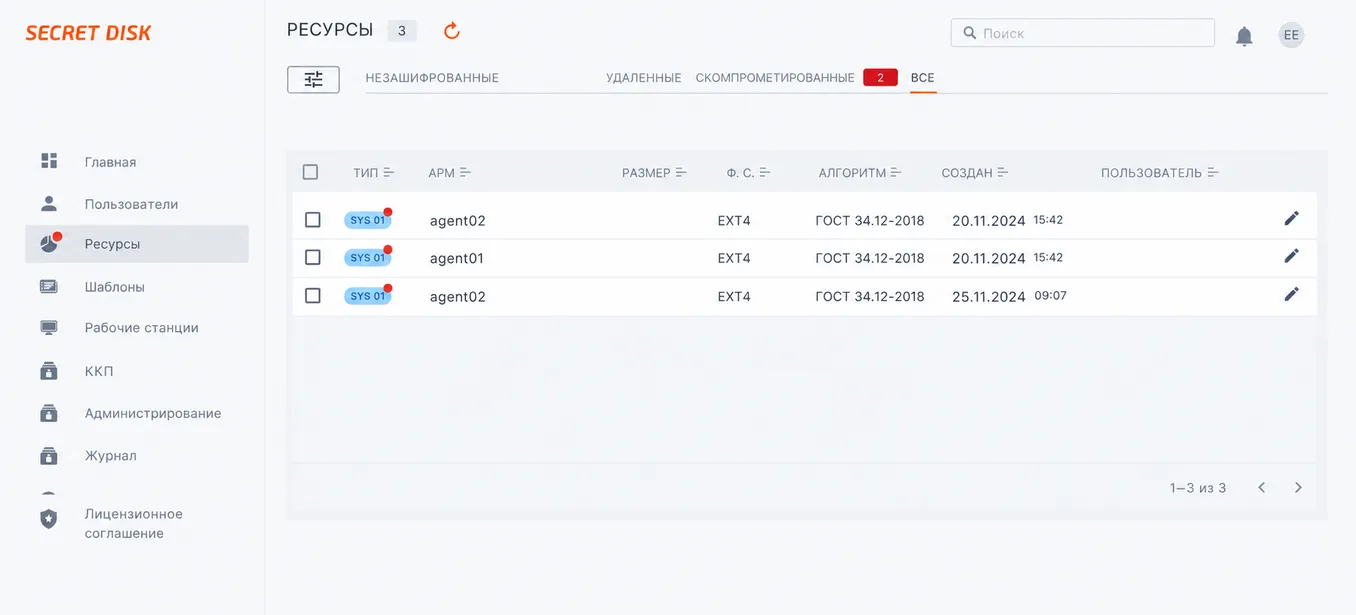Tick the select-all checkbox in table header
The image size is (1356, 615).
(310, 172)
